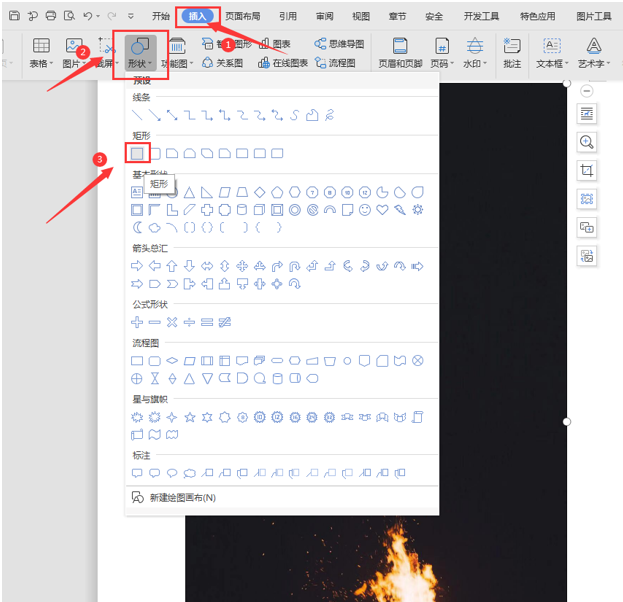623x602 pixels.
Task: Select the freeform scribble line shape
Action: (x=329, y=115)
